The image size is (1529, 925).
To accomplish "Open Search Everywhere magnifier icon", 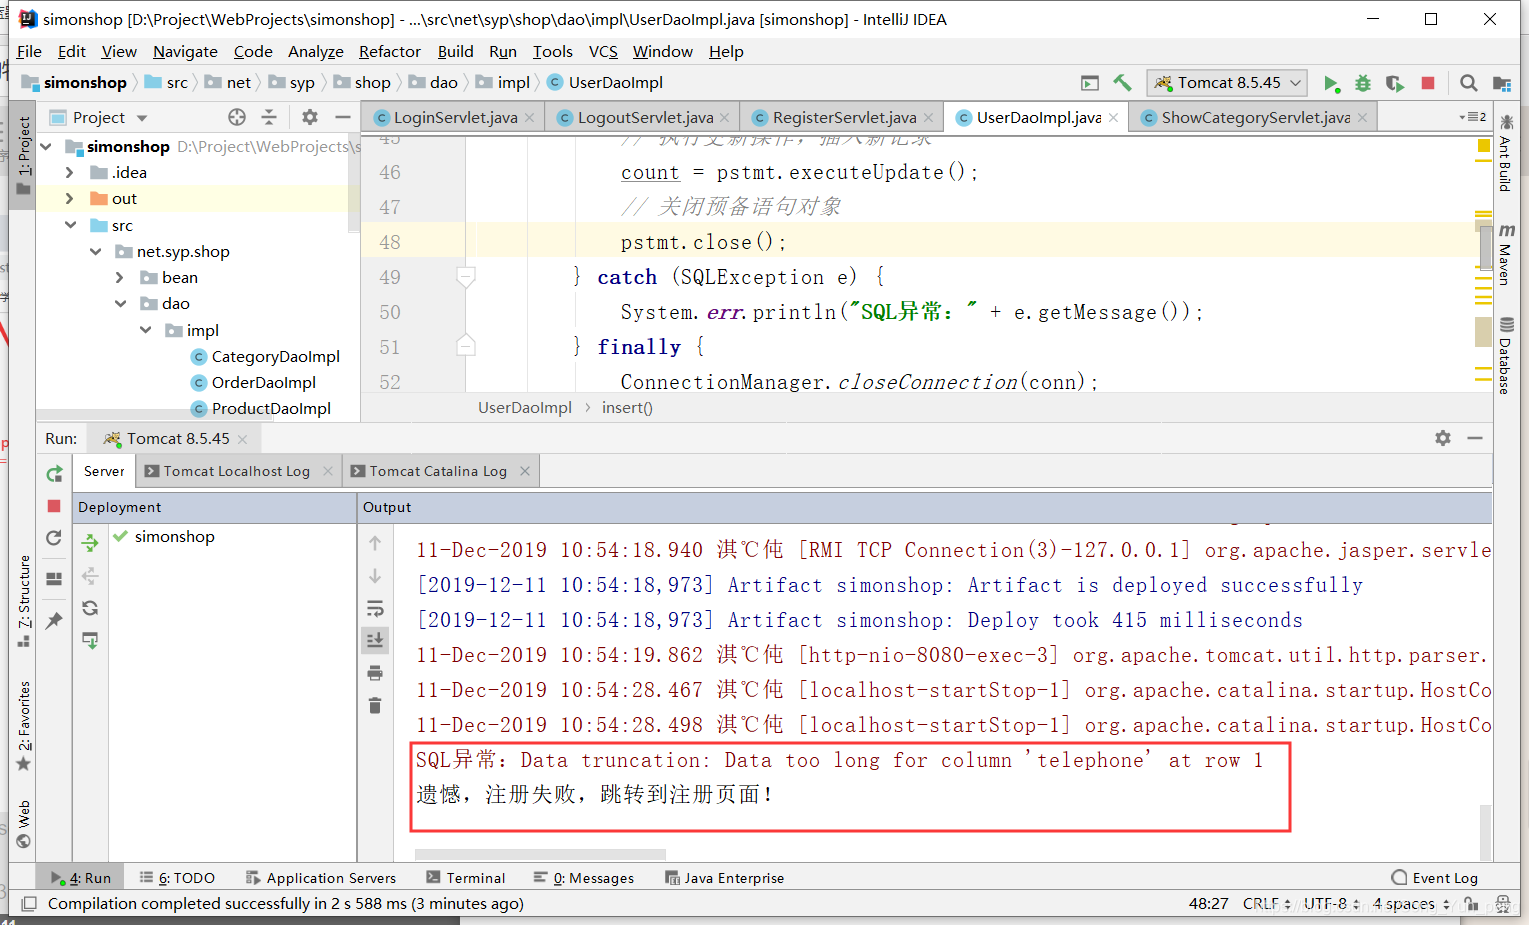I will 1468,83.
